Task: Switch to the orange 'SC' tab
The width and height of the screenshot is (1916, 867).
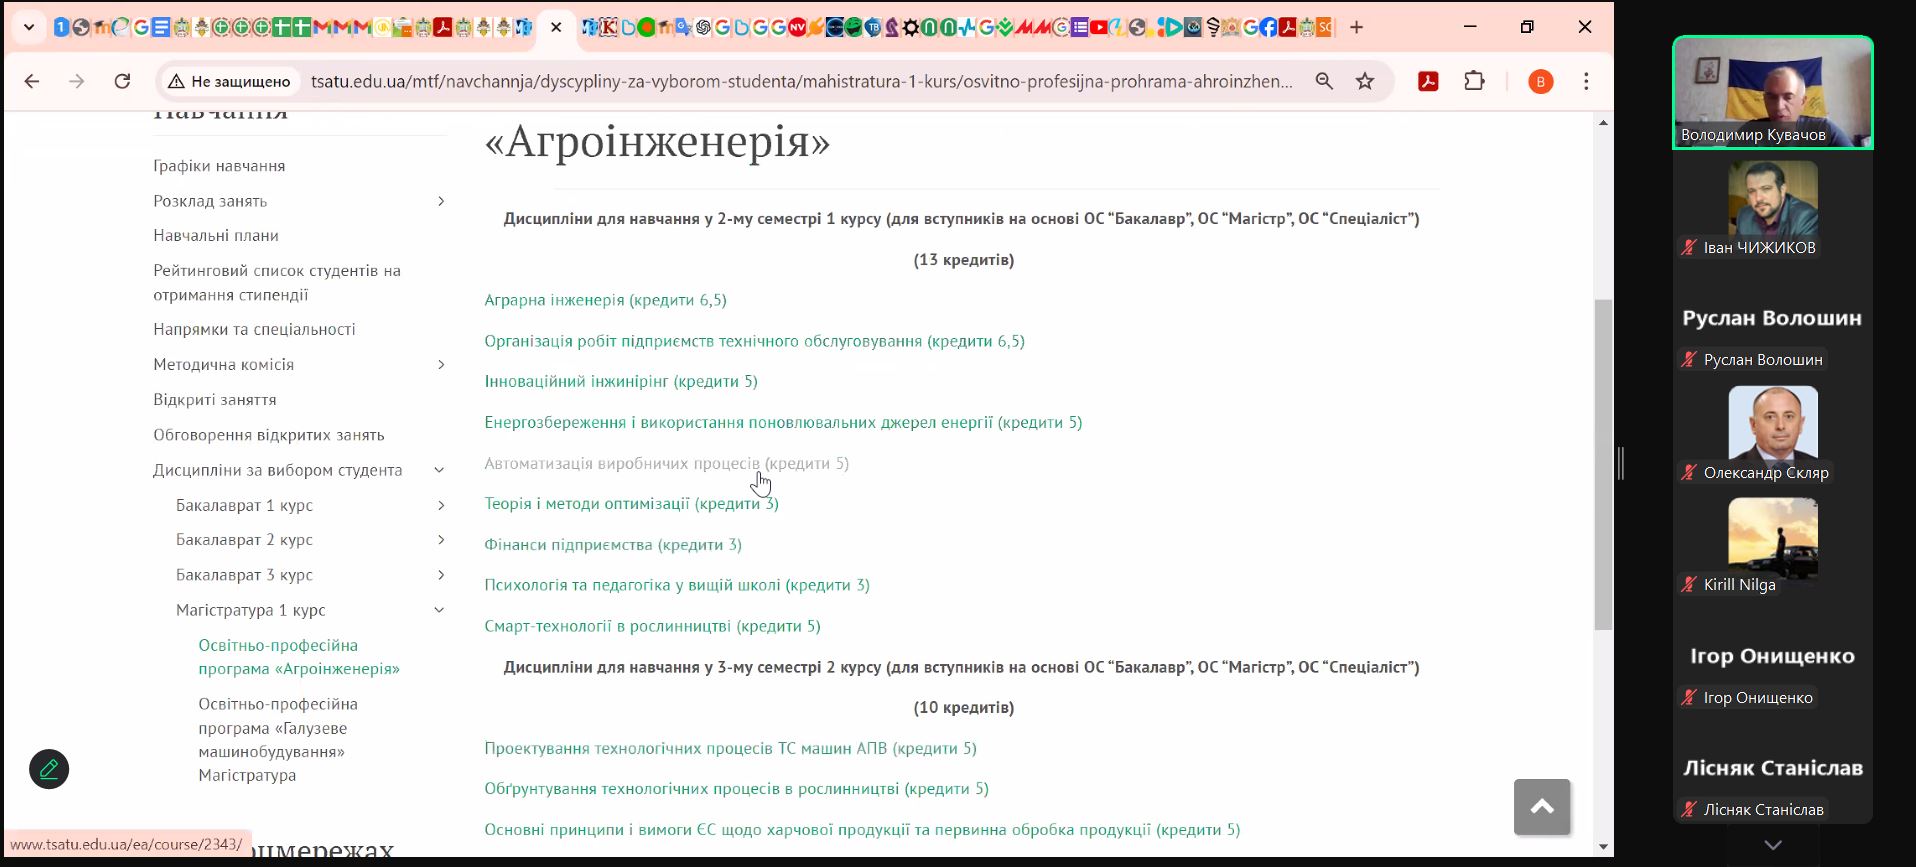Action: click(1326, 27)
